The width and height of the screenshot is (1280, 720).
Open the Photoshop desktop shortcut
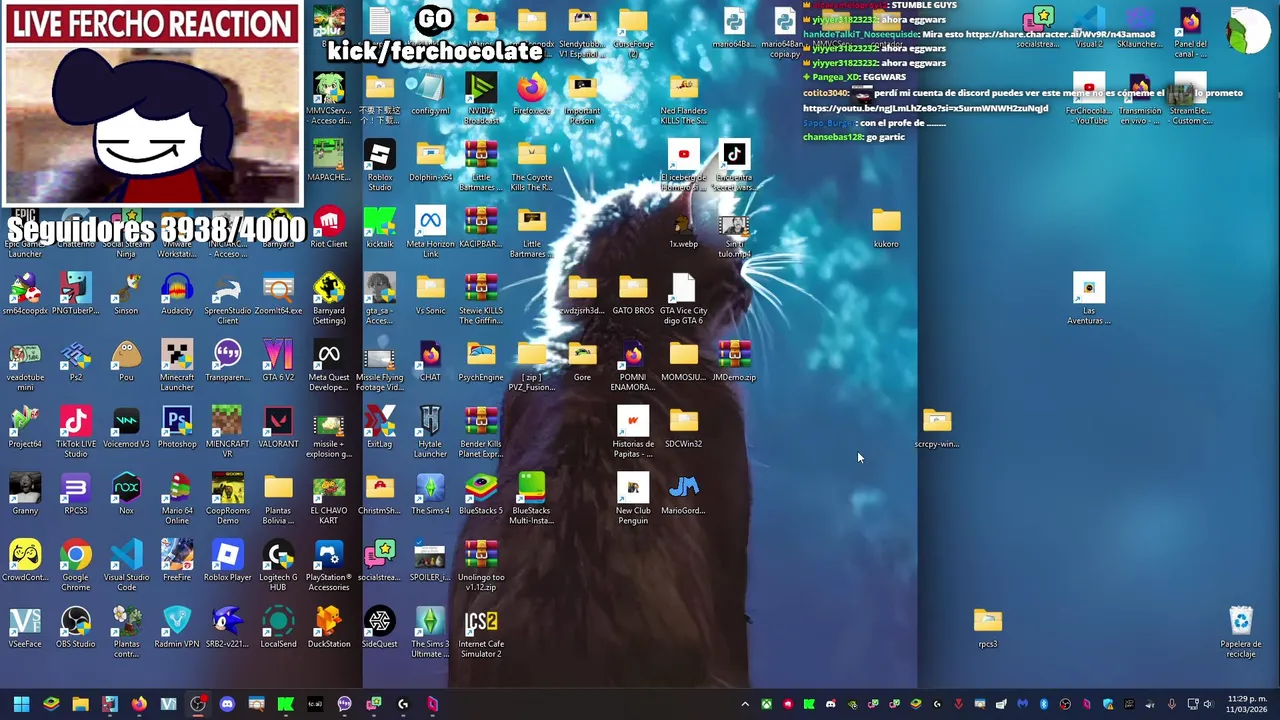[x=177, y=428]
